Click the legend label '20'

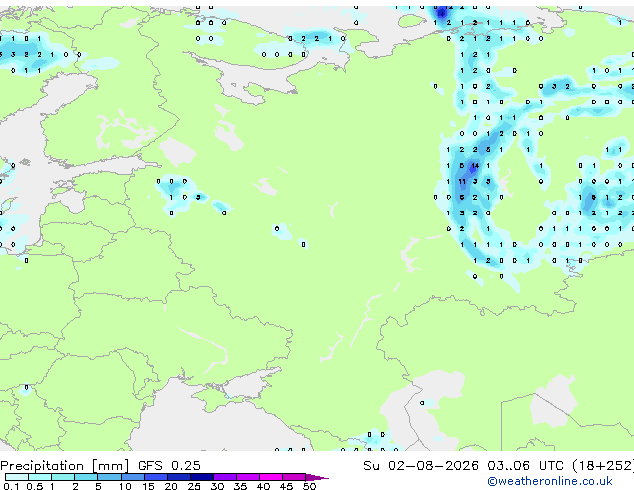pyautogui.click(x=171, y=486)
